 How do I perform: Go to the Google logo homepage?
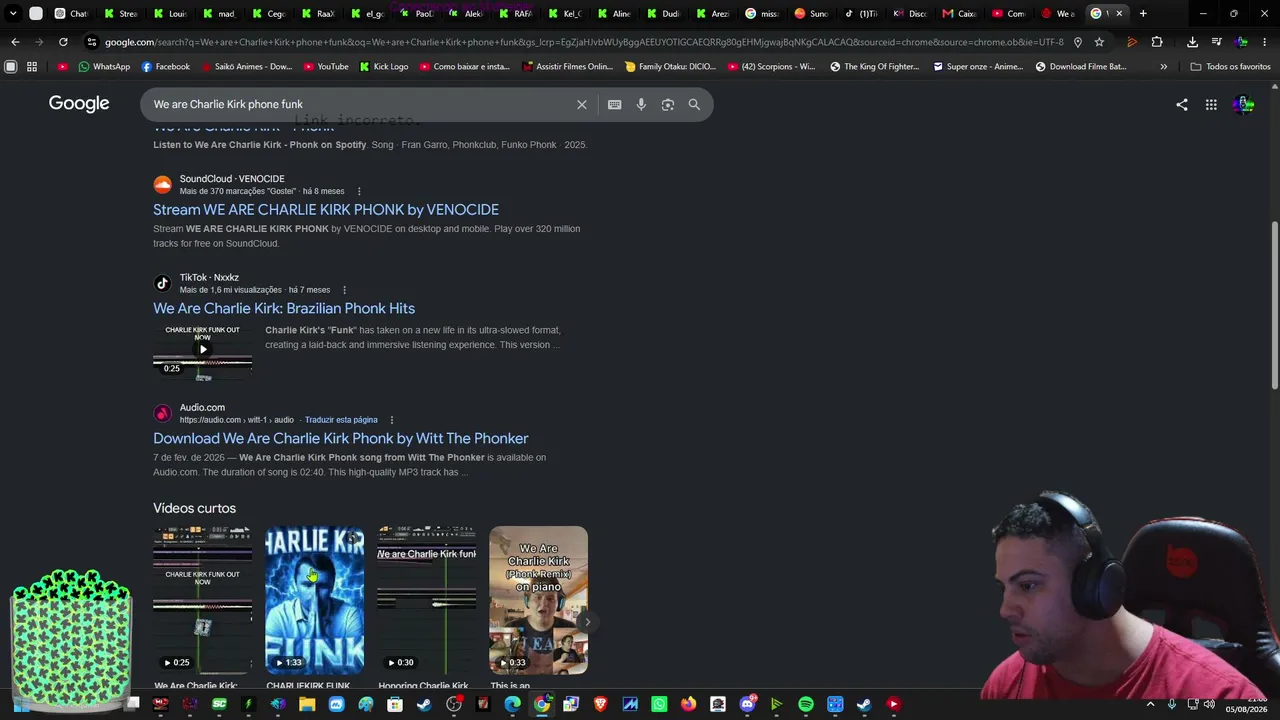(79, 104)
